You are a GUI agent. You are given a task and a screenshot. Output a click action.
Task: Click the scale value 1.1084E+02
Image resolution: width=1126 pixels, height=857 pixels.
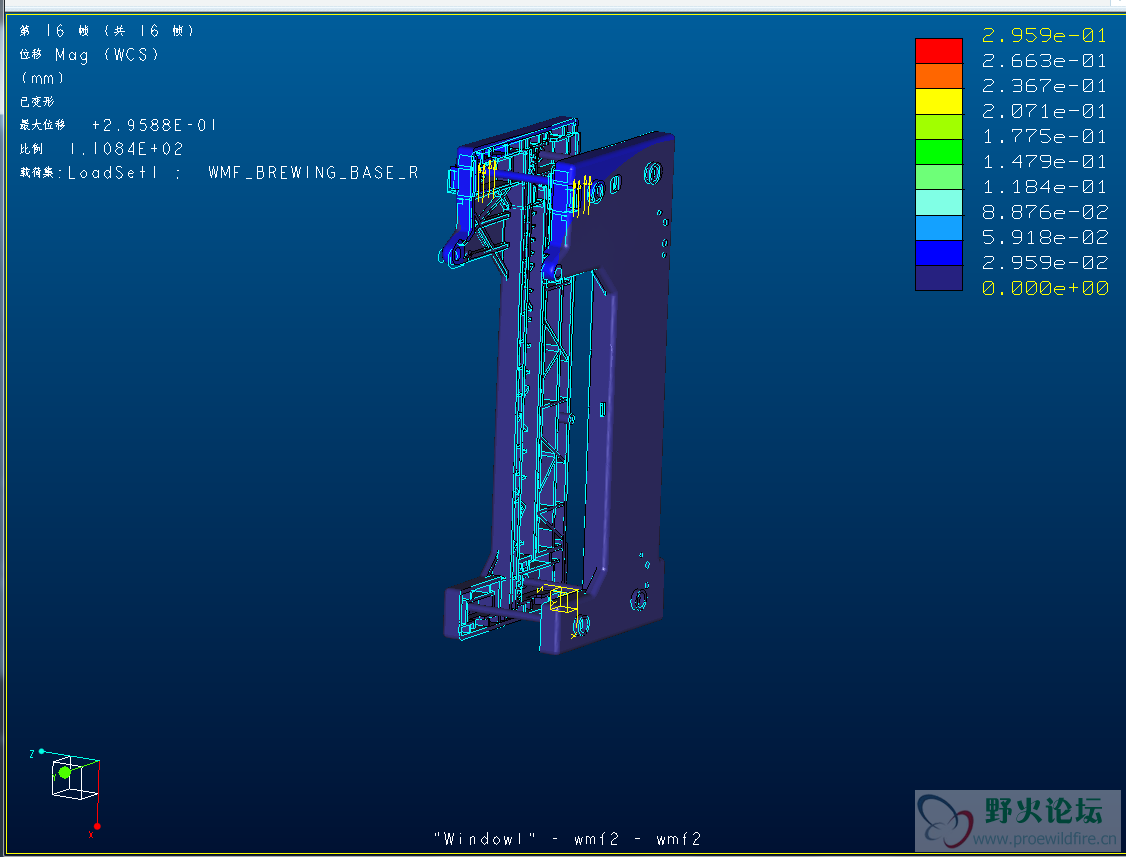tap(126, 149)
